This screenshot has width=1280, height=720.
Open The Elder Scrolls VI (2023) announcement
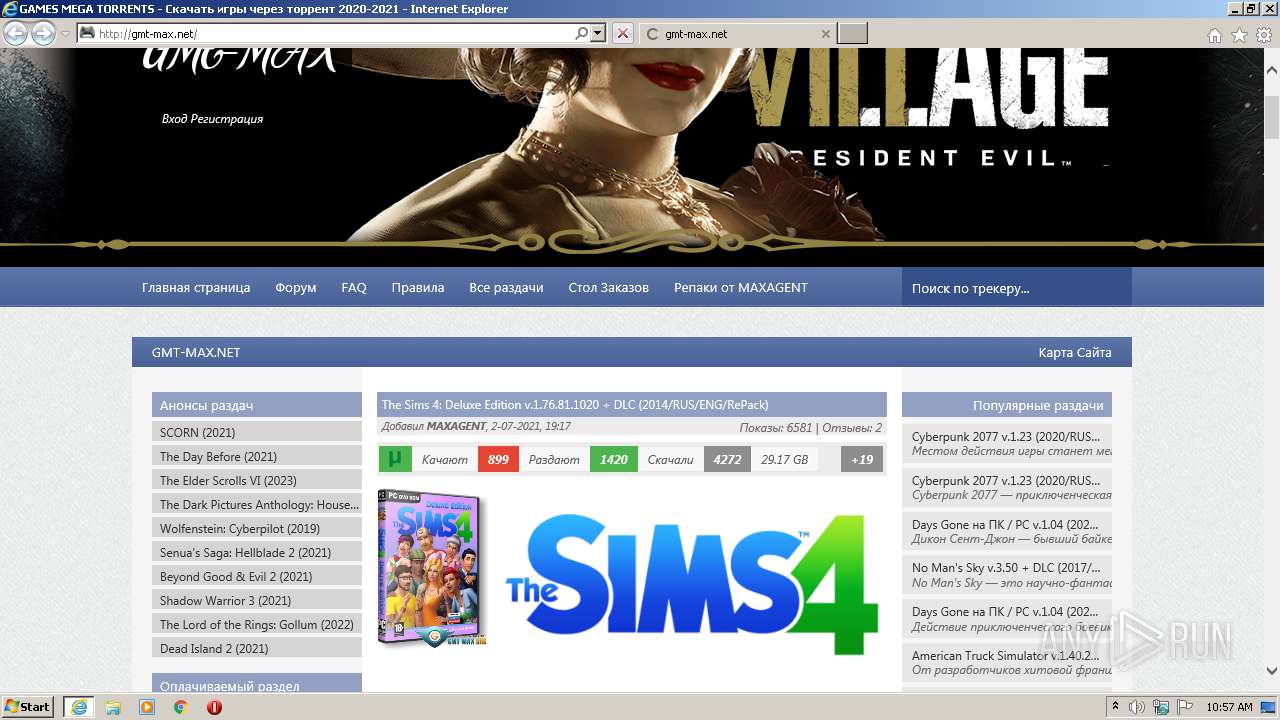[257, 480]
